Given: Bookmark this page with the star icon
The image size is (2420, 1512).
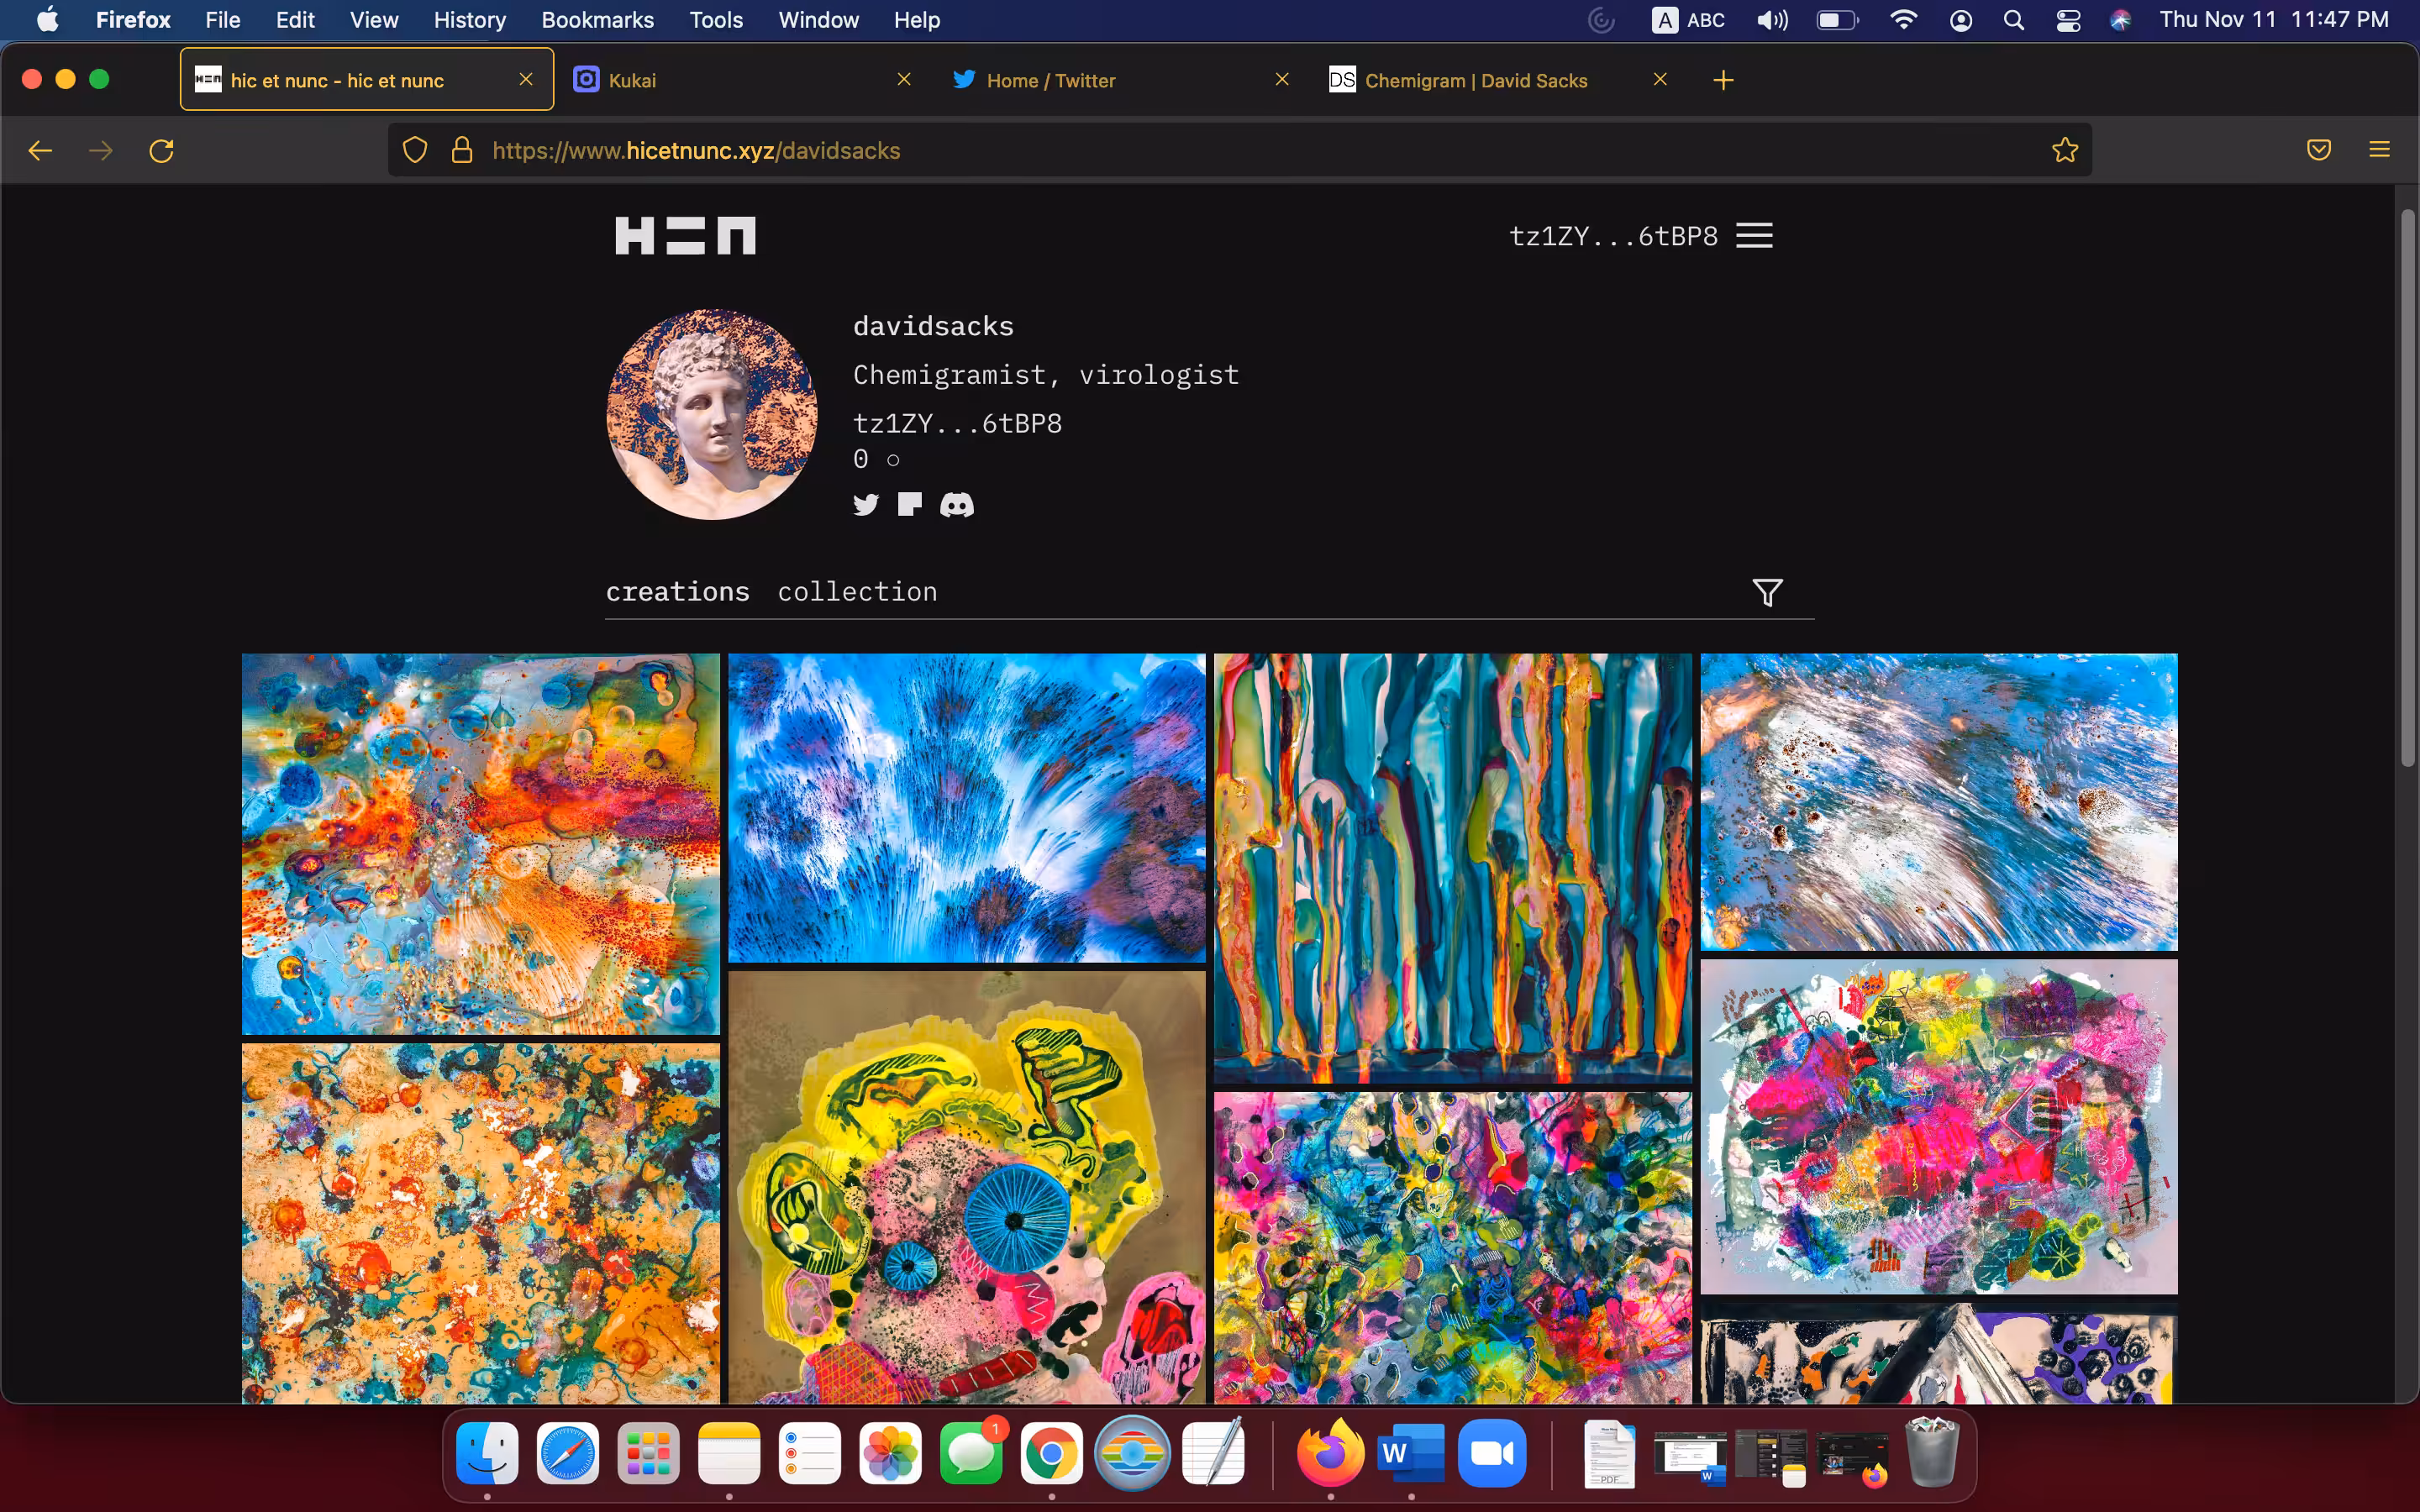Looking at the screenshot, I should click(2064, 150).
